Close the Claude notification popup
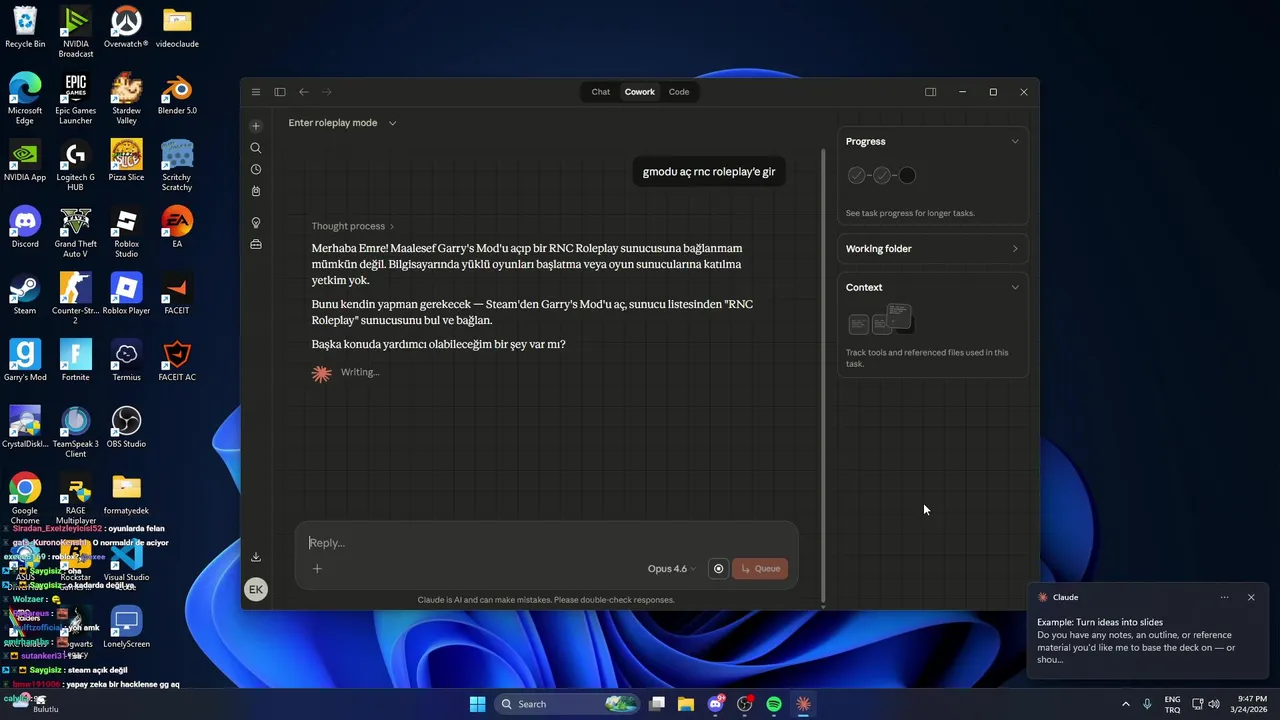This screenshot has width=1280, height=720. [1251, 597]
